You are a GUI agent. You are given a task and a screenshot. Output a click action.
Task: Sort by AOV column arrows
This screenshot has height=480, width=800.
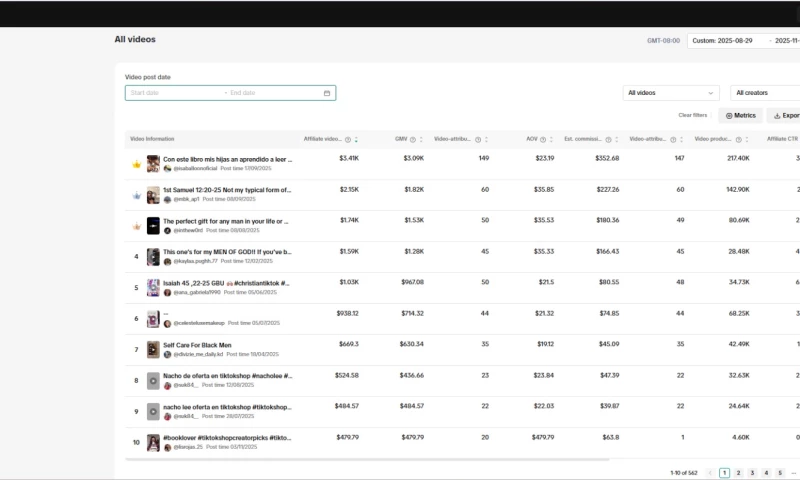551,140
